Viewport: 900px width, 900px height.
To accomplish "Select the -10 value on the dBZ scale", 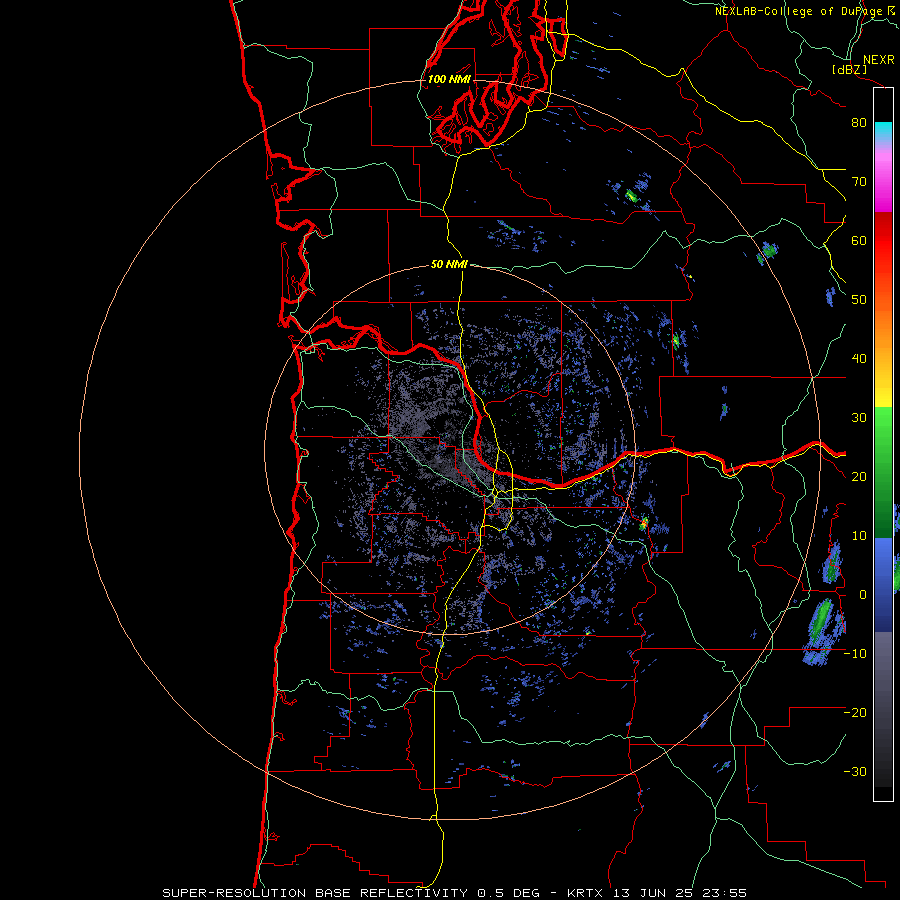I will (x=855, y=654).
